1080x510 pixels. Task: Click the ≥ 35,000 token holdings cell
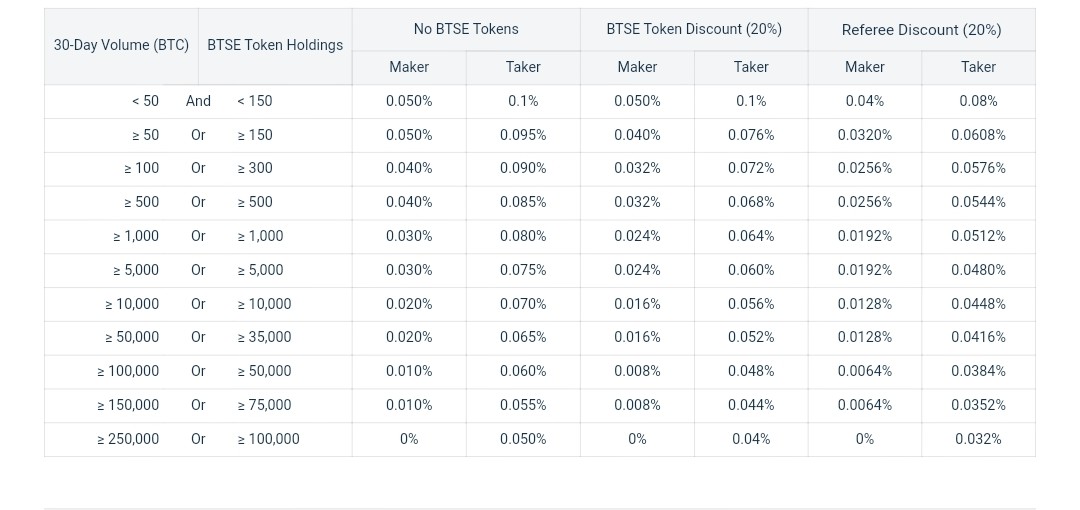point(264,337)
